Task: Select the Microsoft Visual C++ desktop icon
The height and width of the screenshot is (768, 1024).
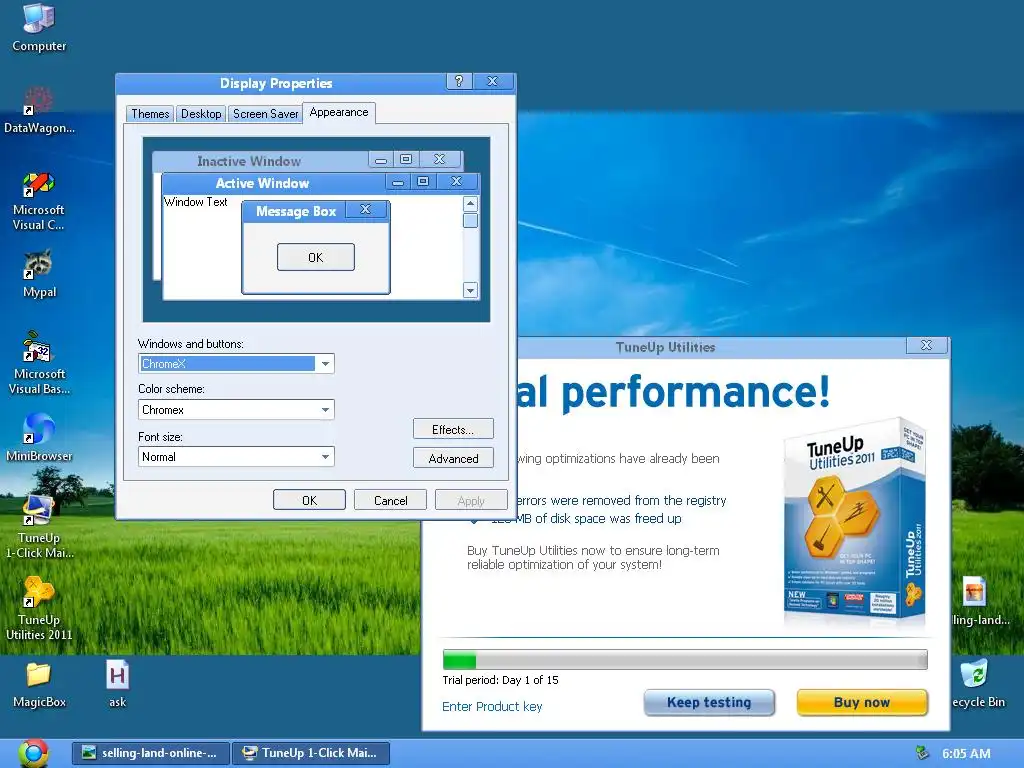Action: [39, 200]
